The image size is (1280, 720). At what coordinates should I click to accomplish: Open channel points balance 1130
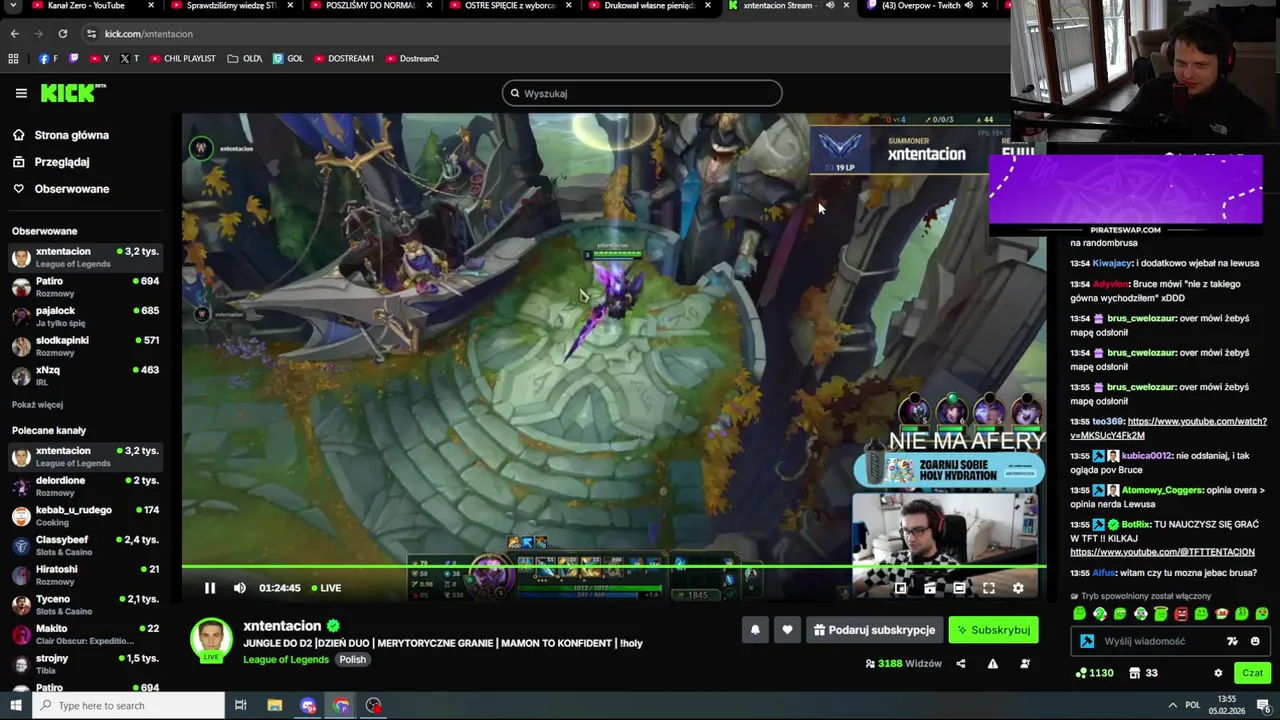click(1095, 673)
